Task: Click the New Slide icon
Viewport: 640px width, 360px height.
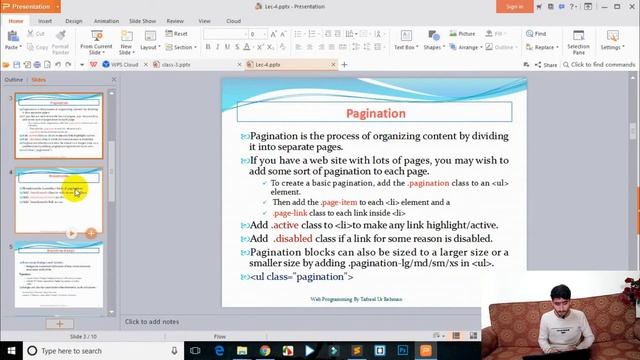Action: (127, 36)
